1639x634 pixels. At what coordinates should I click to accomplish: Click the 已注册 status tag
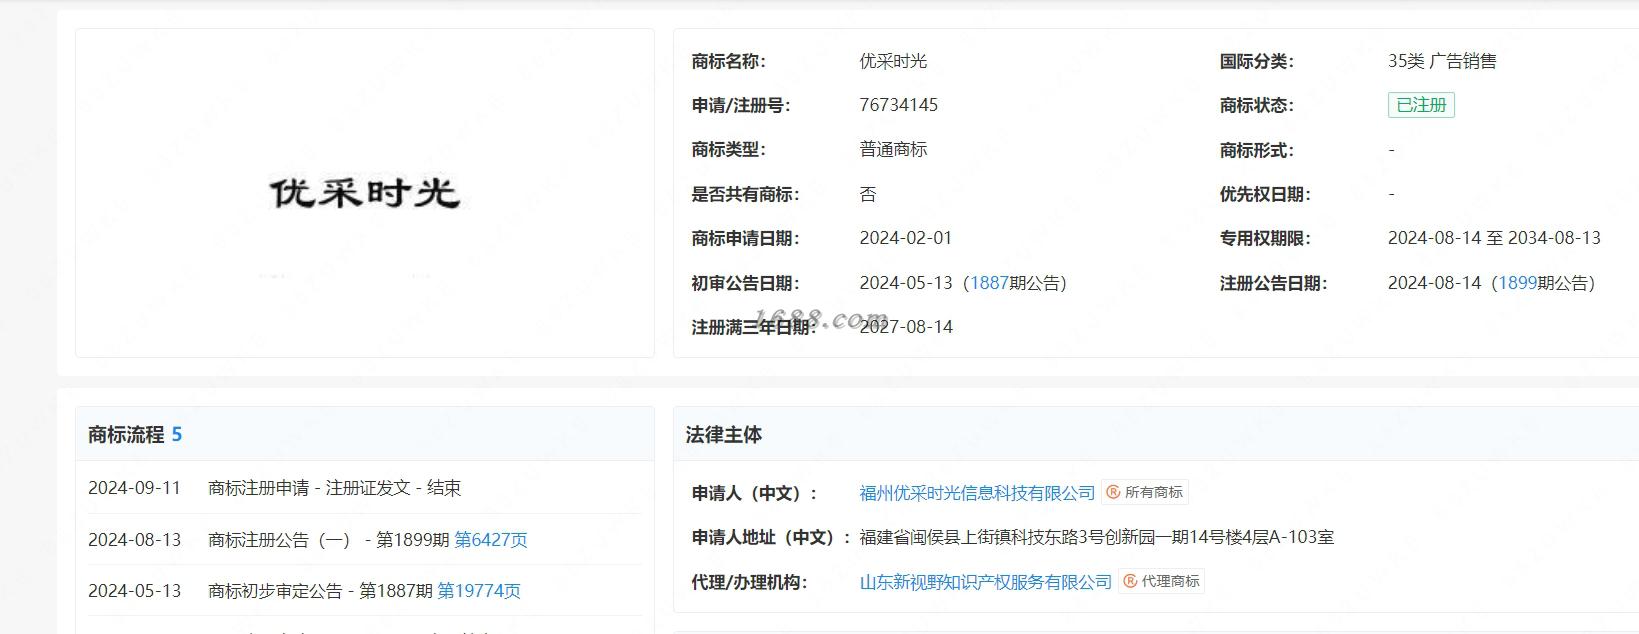pyautogui.click(x=1421, y=105)
